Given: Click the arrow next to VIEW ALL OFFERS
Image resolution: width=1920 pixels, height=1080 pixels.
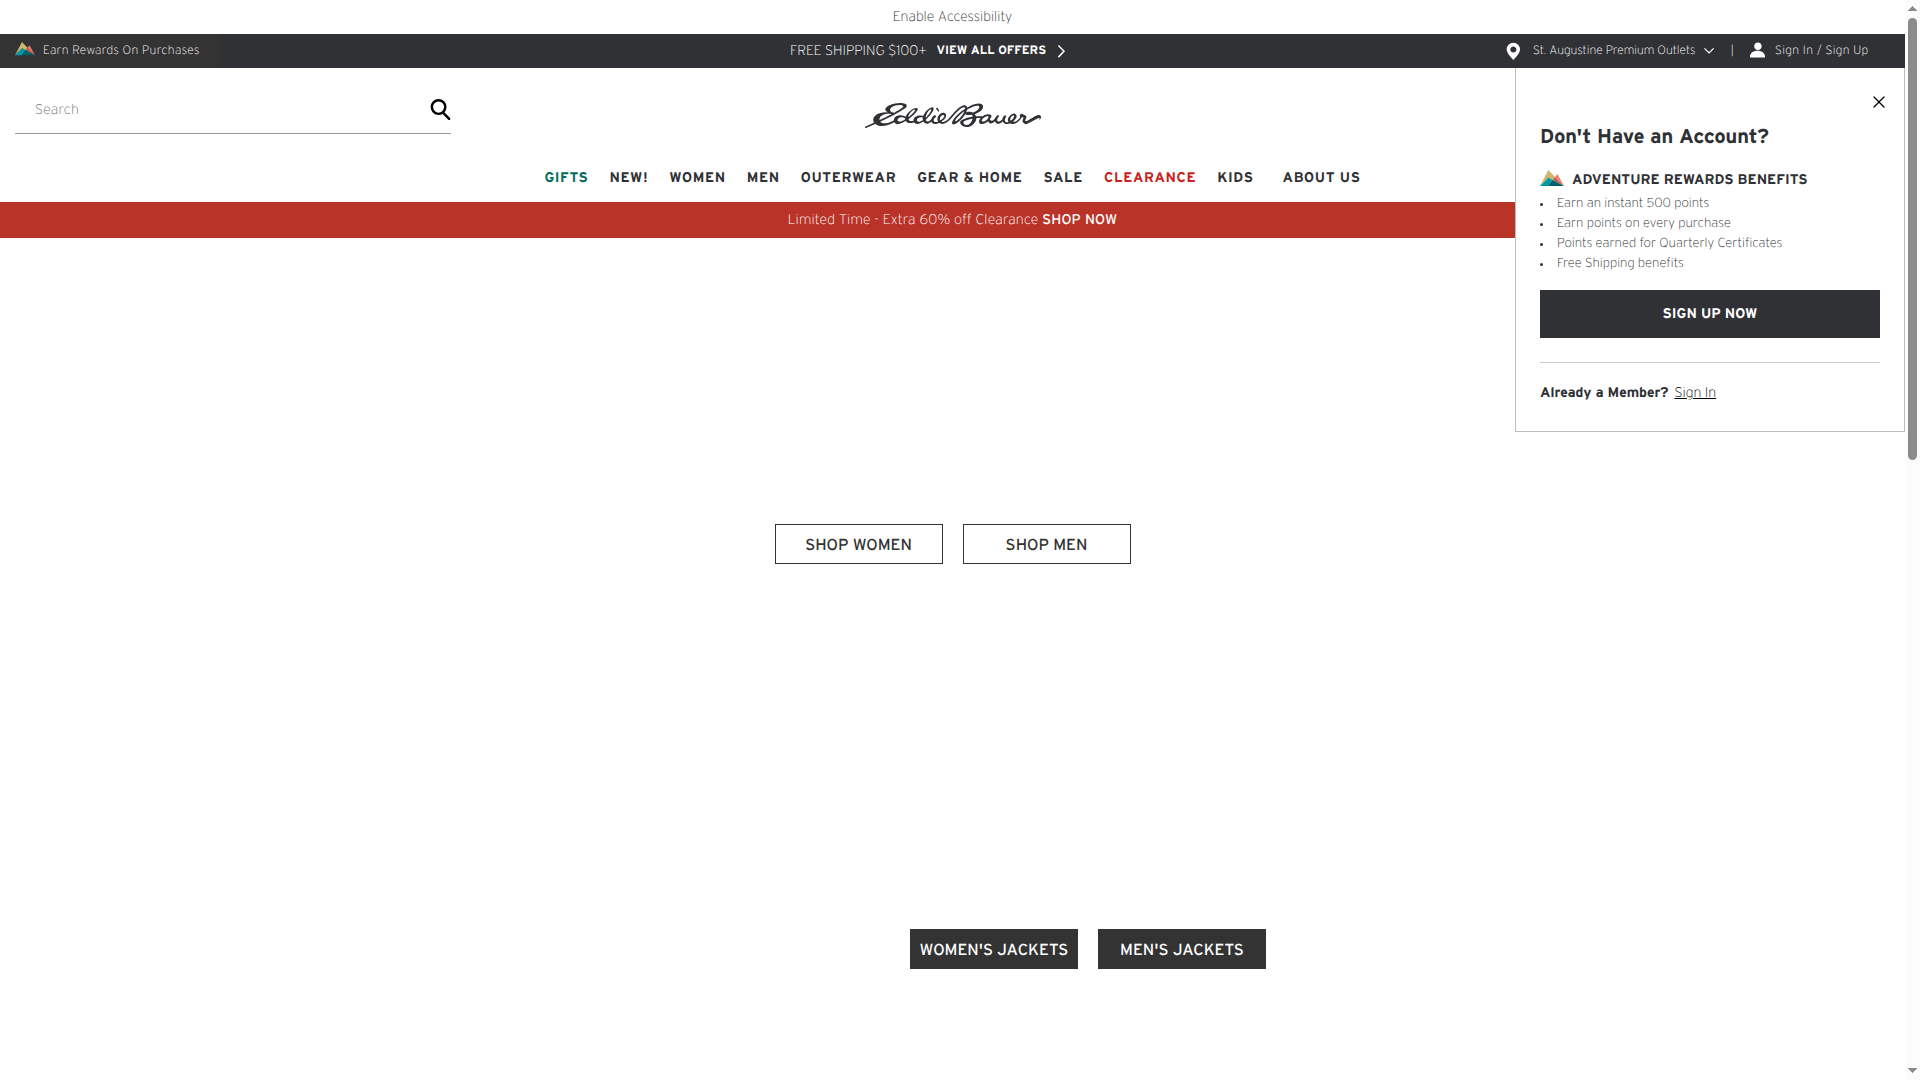Looking at the screenshot, I should click(x=1062, y=50).
